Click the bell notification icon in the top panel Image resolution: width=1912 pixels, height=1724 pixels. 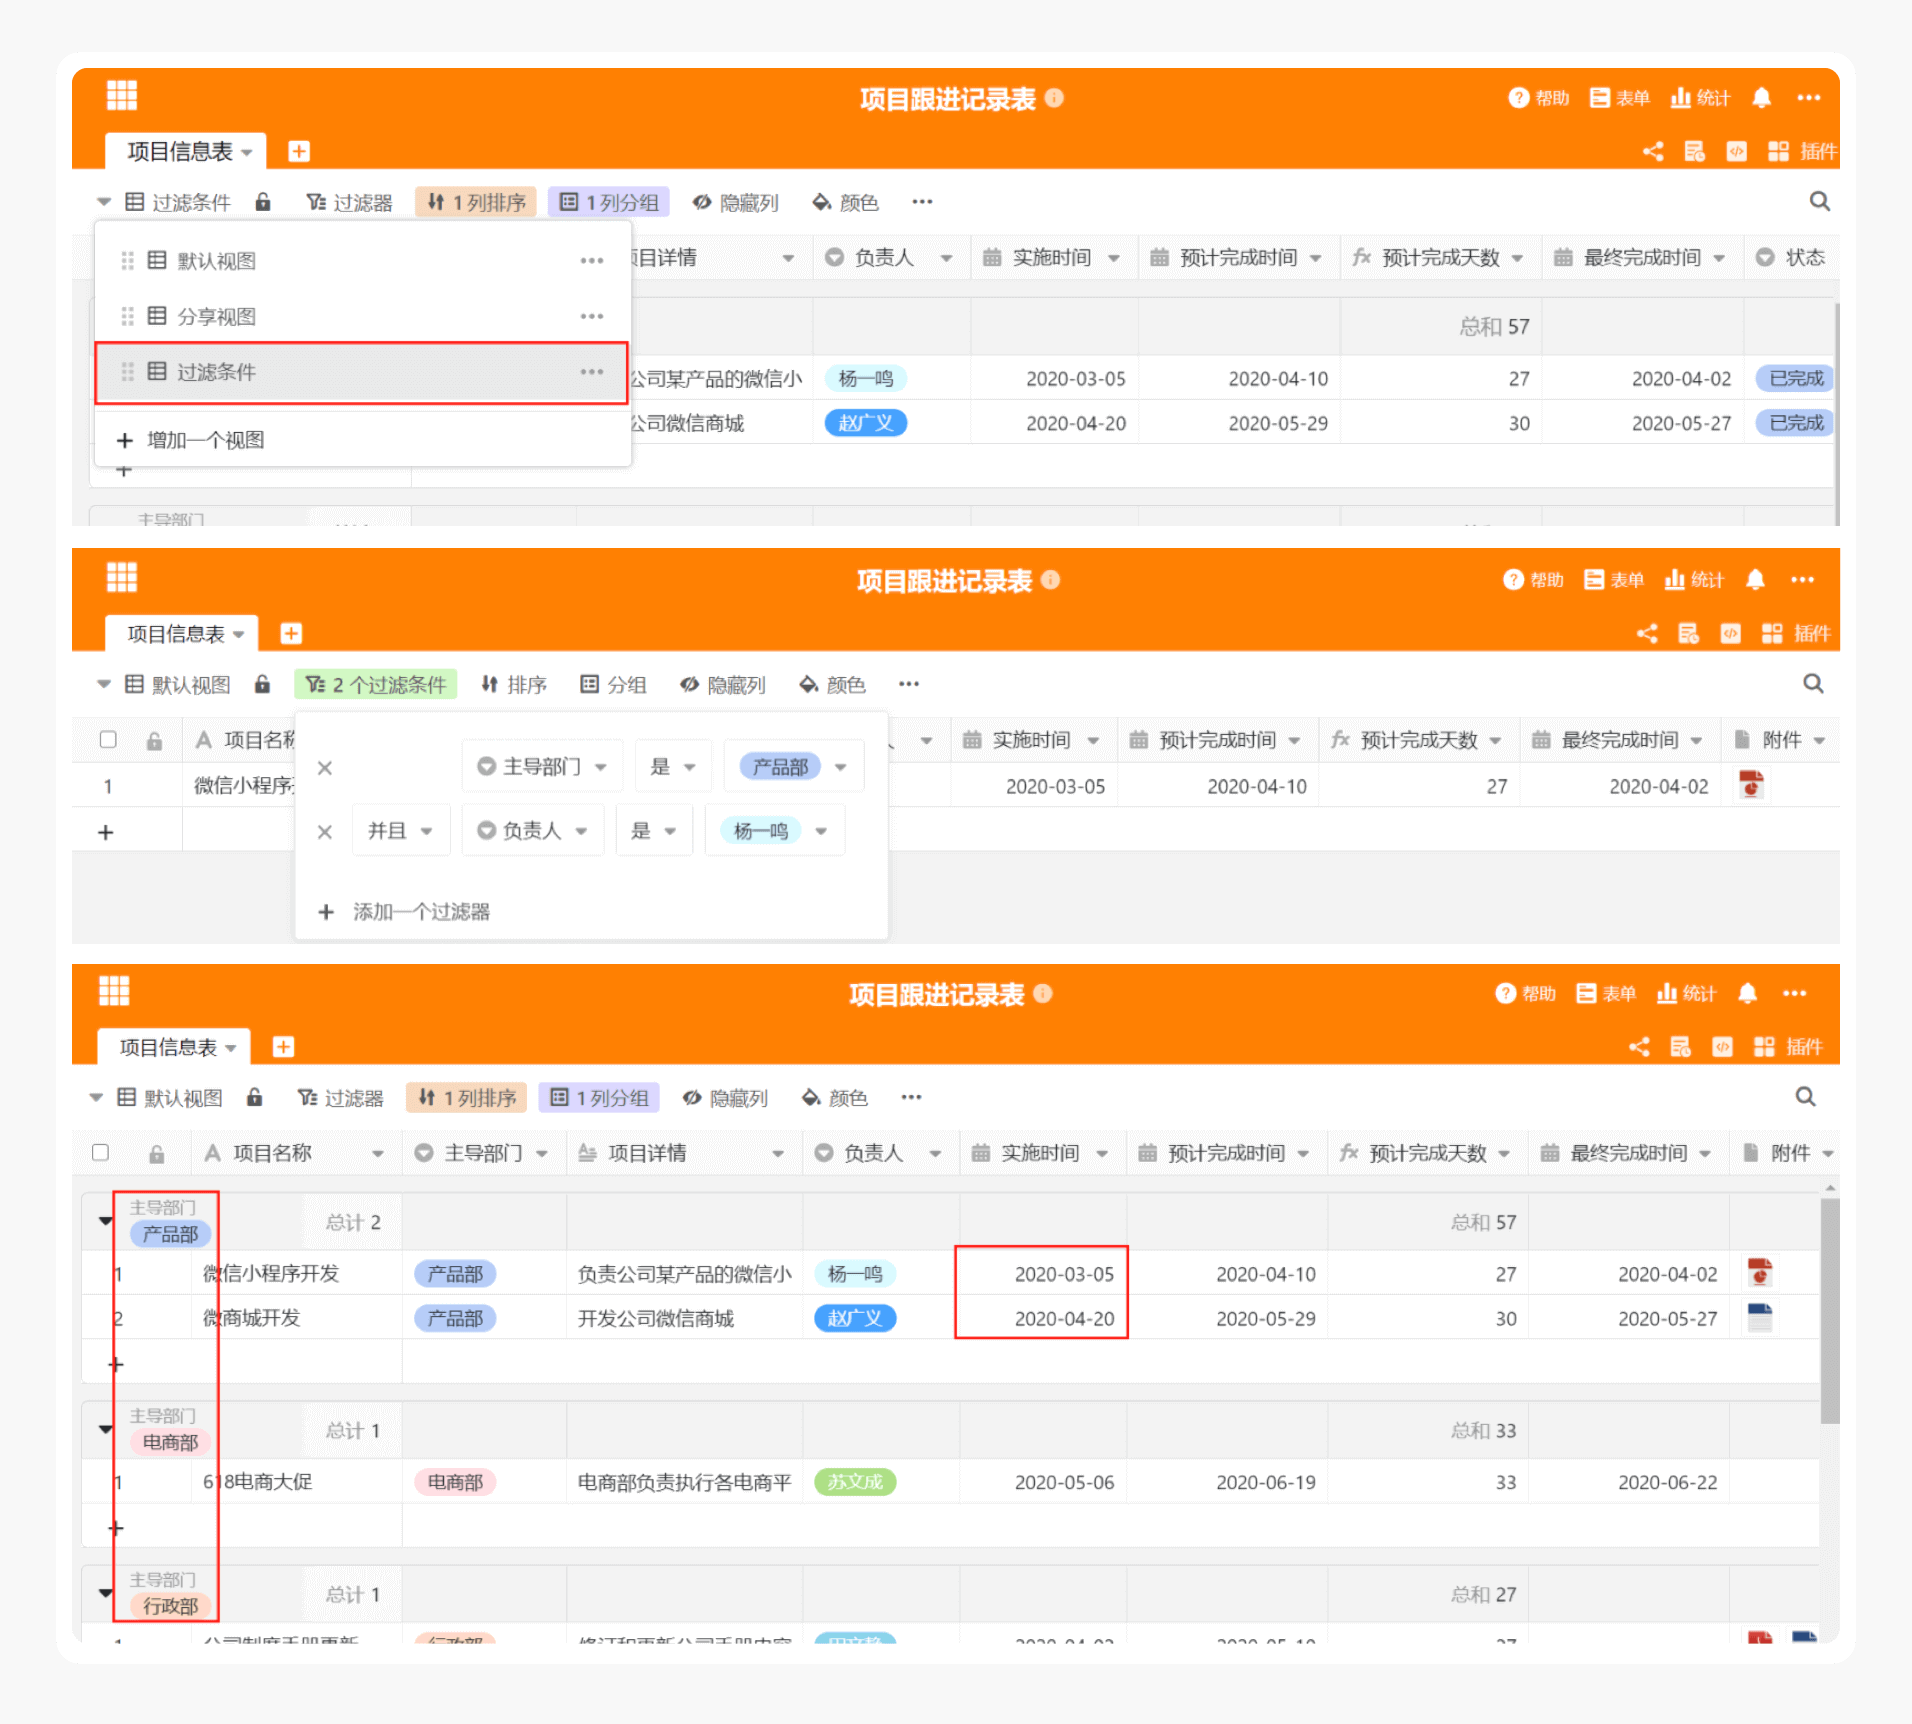(x=1761, y=98)
